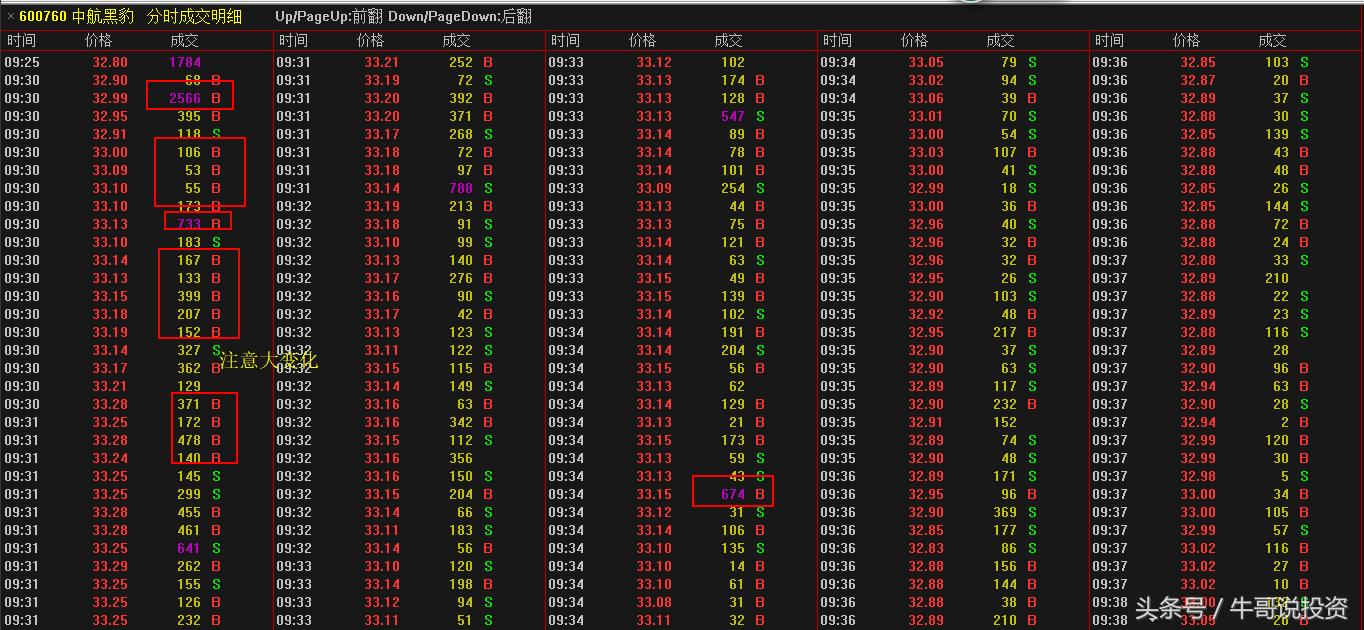This screenshot has width=1364, height=630.
Task: Select the boxed 2566 B trade row
Action: (189, 98)
